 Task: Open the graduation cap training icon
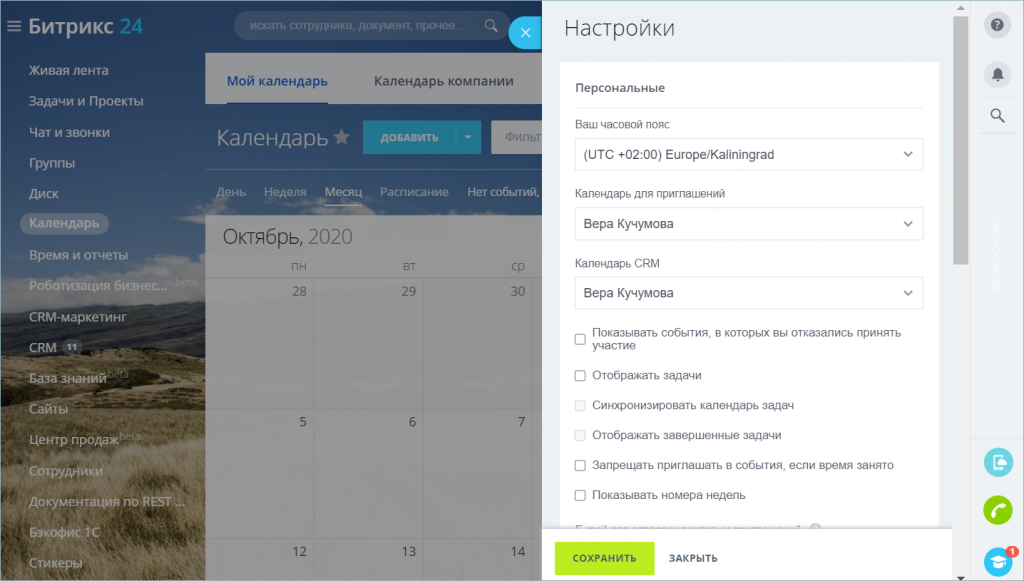point(998,561)
